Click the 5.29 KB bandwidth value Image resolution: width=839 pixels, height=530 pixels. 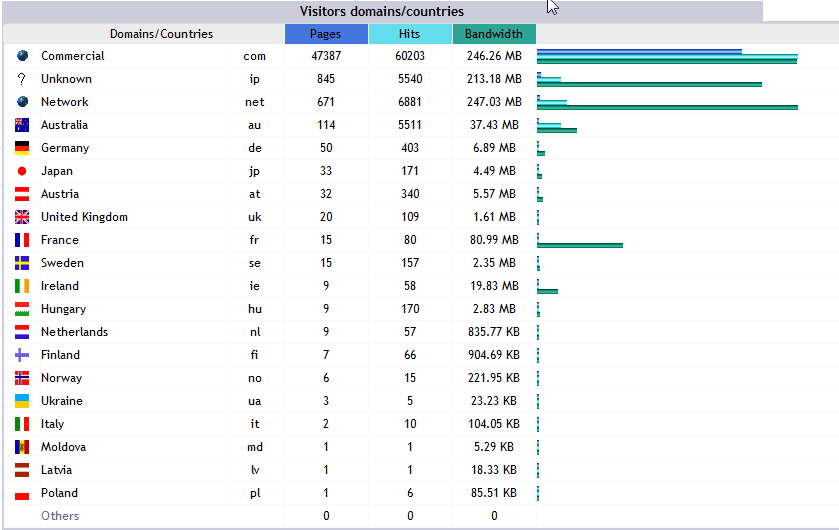tap(494, 447)
